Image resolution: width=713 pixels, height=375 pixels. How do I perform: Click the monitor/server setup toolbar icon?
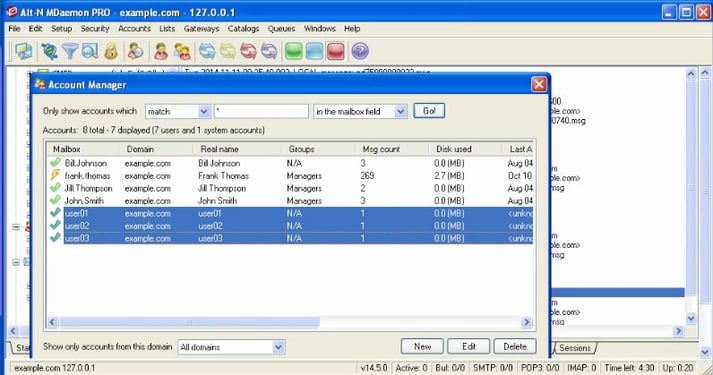coord(23,51)
